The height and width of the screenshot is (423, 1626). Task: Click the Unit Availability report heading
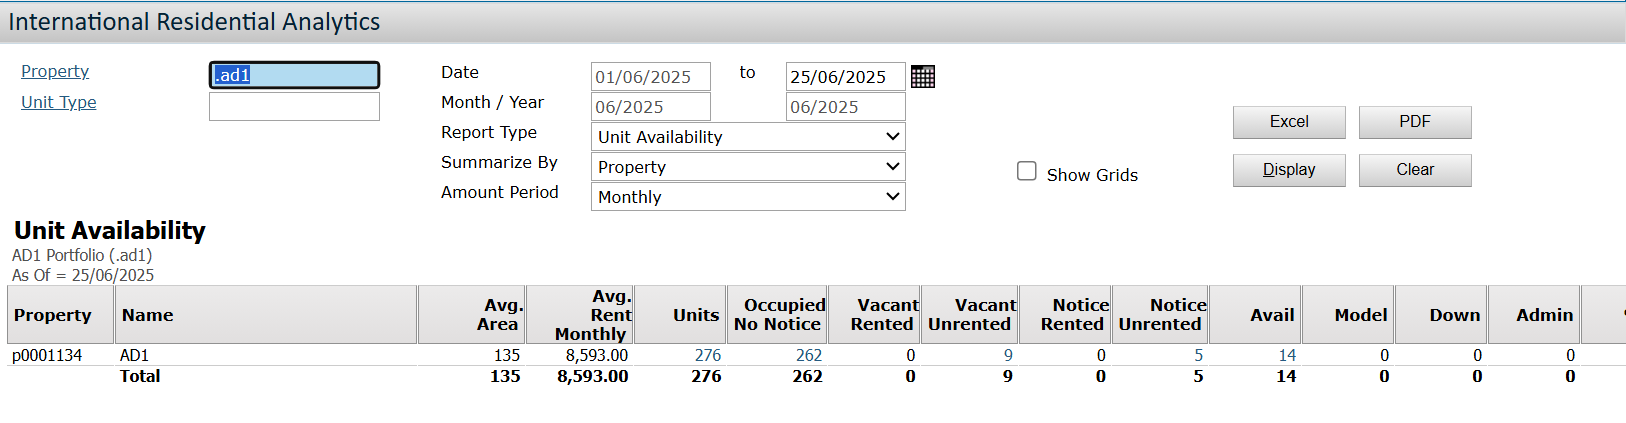[110, 231]
